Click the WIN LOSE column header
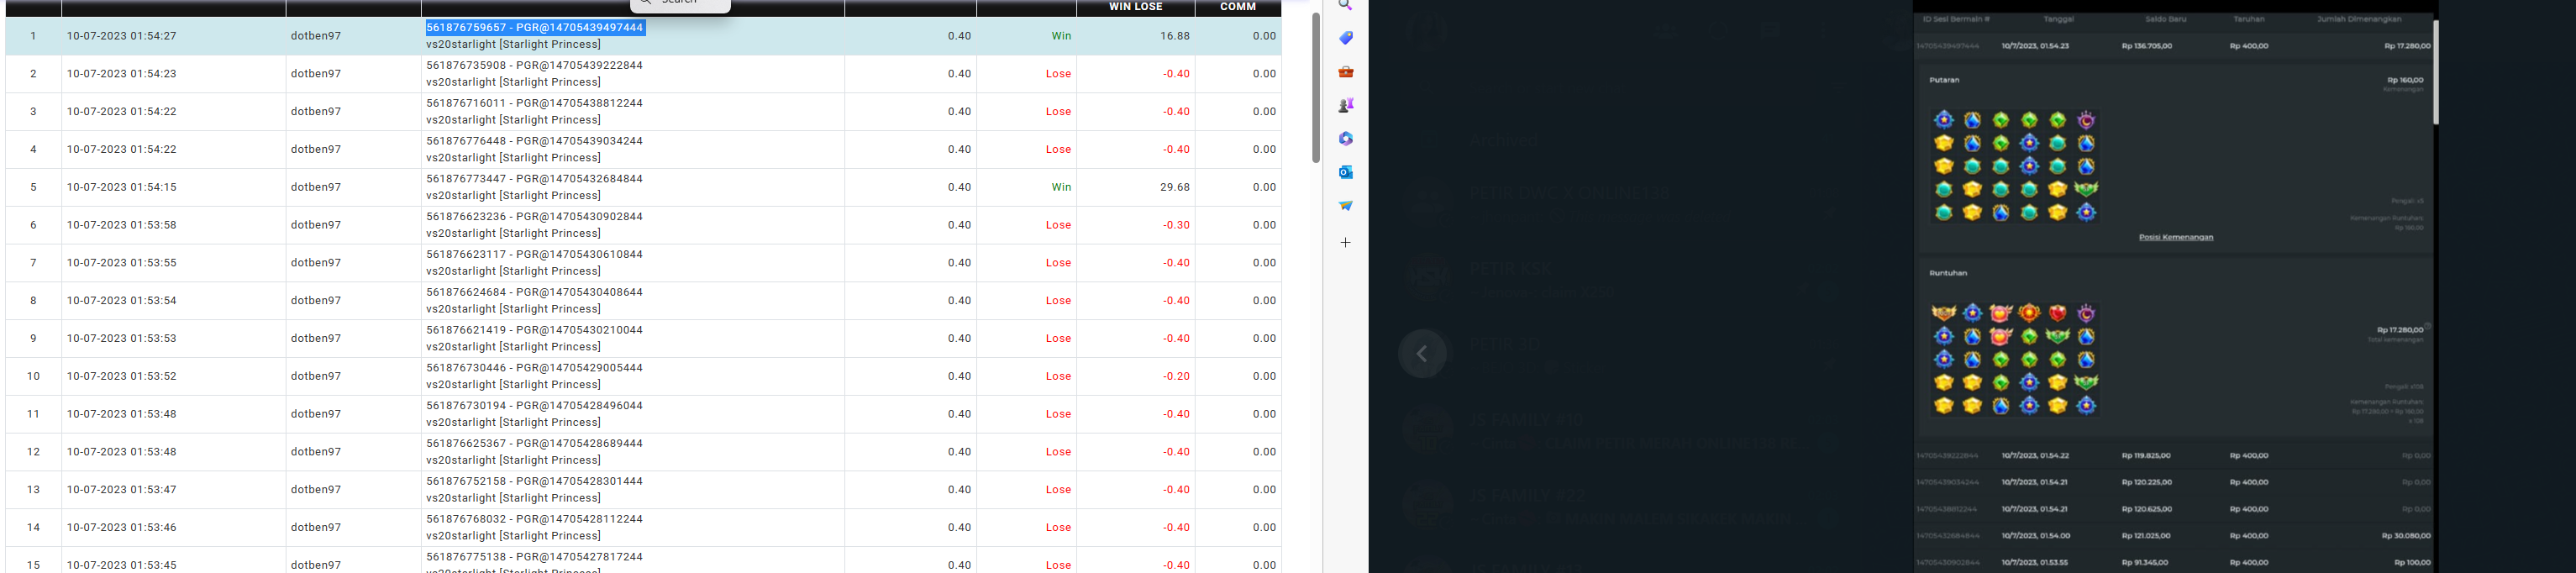 coord(1135,7)
